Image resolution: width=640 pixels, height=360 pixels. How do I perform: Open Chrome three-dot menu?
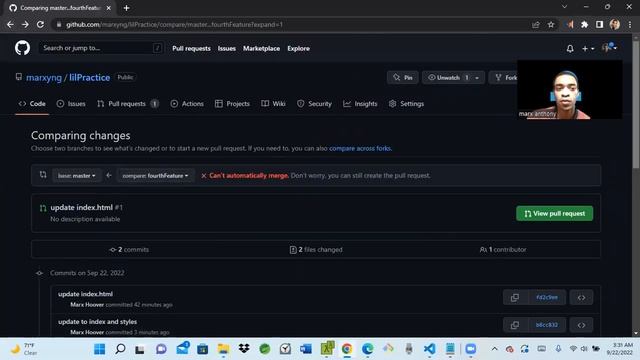(630, 24)
